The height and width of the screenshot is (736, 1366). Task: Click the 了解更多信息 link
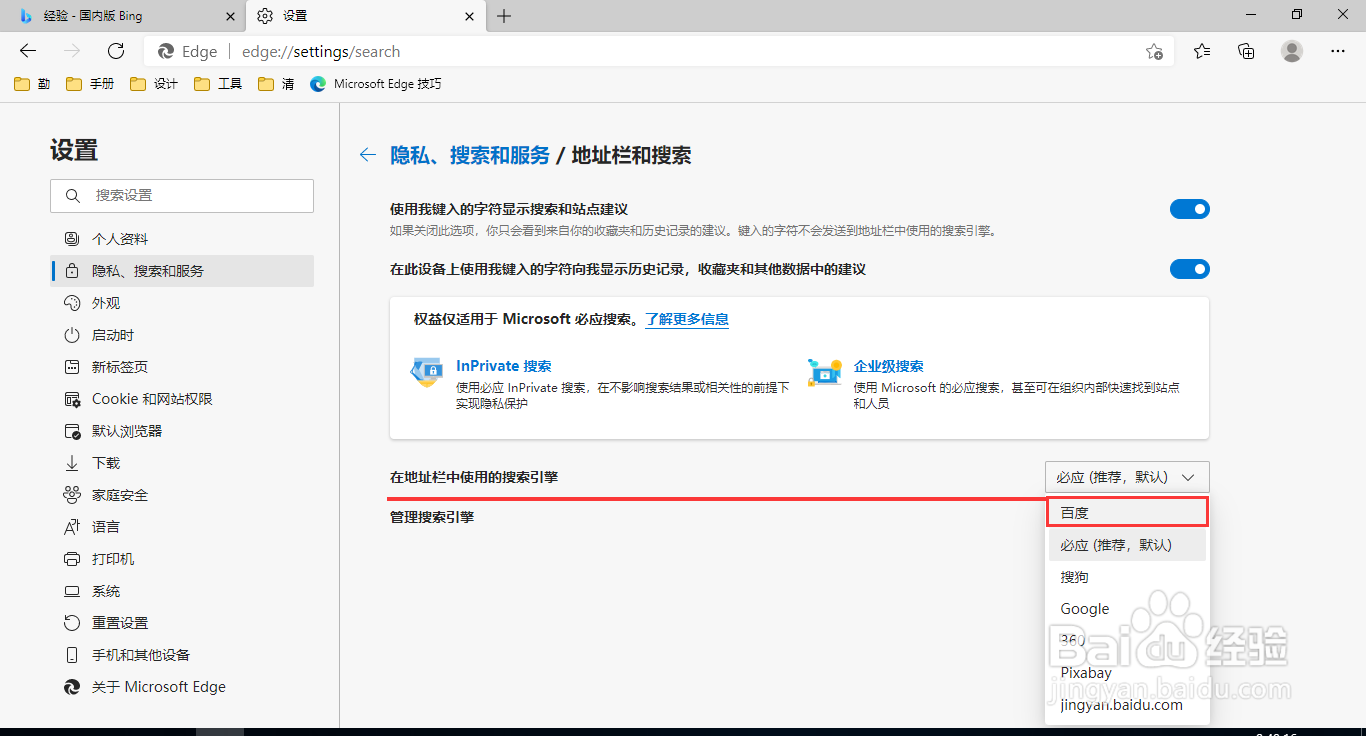point(686,319)
